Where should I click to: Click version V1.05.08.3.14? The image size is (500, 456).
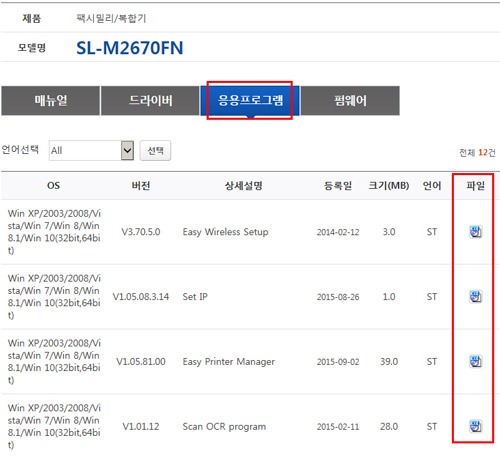[141, 297]
